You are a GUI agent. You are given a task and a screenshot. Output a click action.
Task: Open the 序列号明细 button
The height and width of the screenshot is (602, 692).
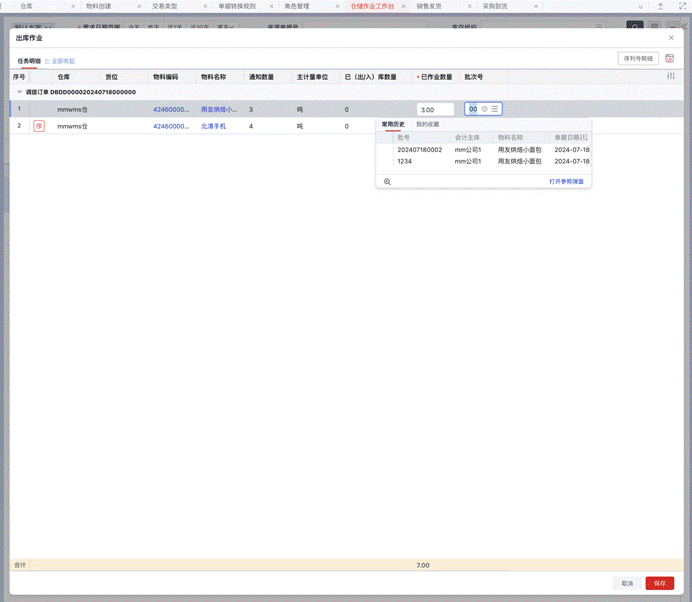(638, 59)
